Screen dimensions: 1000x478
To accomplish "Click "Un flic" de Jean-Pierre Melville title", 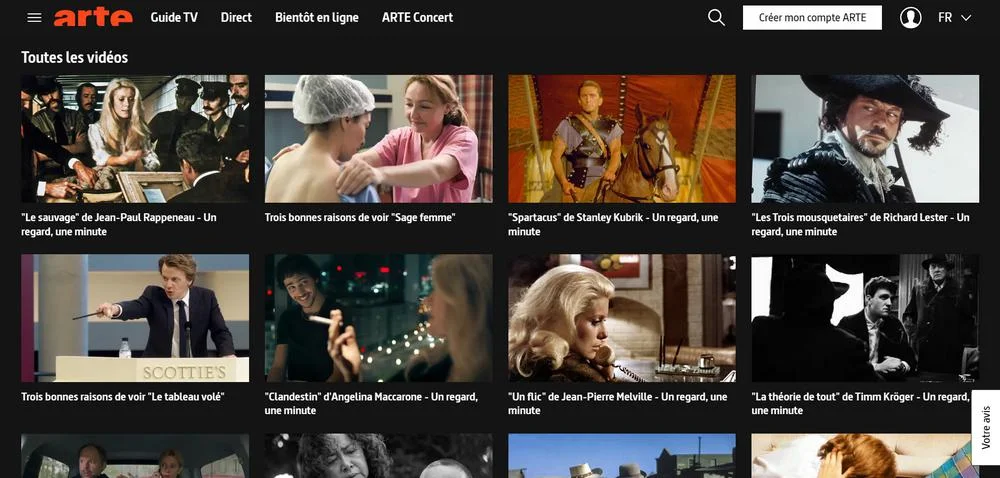I will pyautogui.click(x=617, y=403).
